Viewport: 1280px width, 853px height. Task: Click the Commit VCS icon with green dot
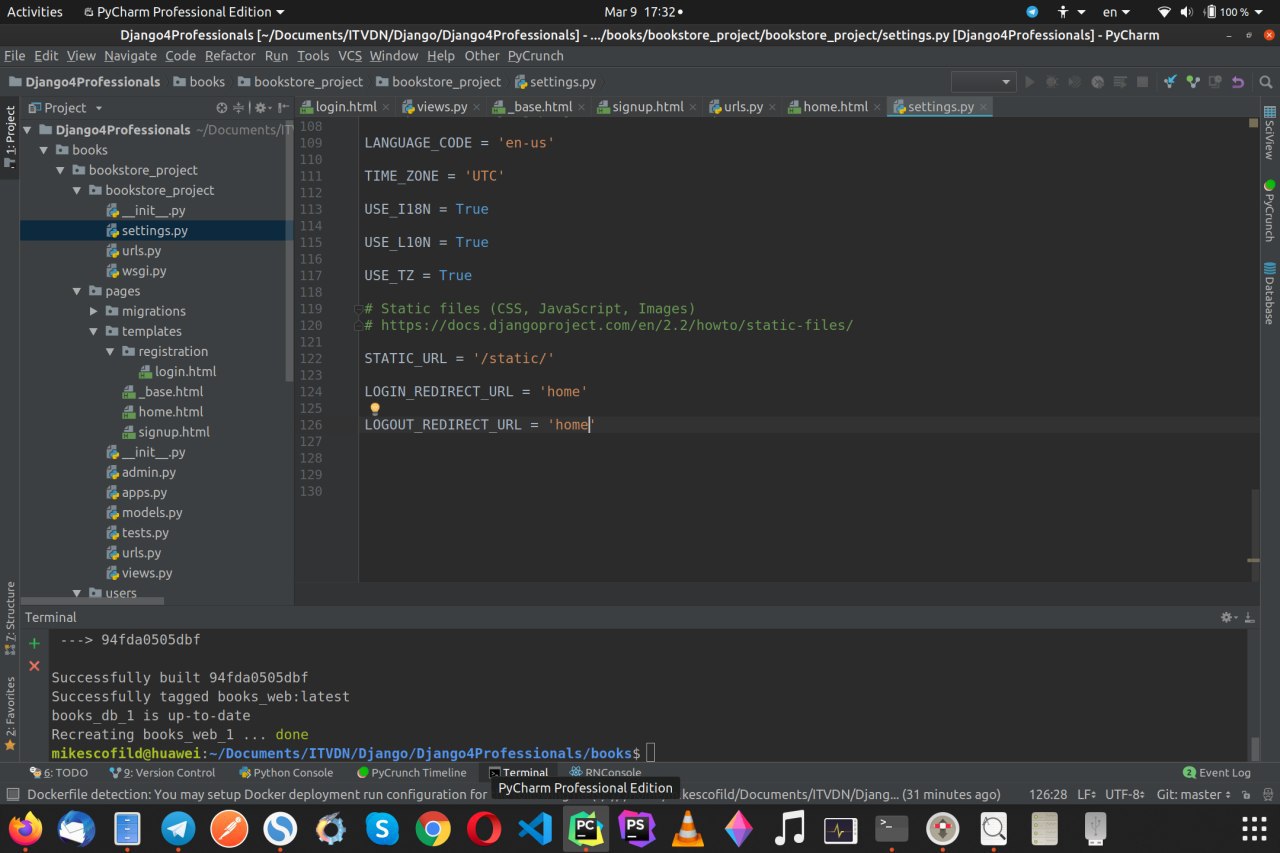pyautogui.click(x=1192, y=82)
